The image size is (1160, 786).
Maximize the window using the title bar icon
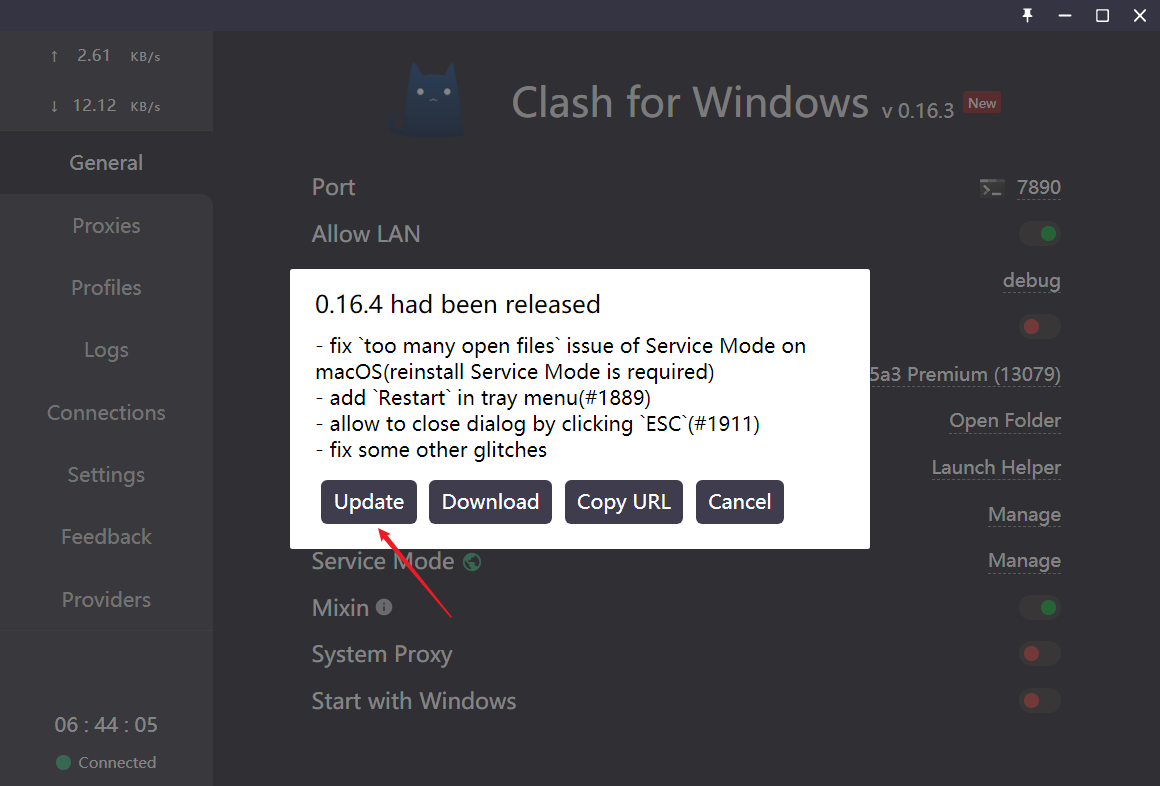click(1102, 16)
